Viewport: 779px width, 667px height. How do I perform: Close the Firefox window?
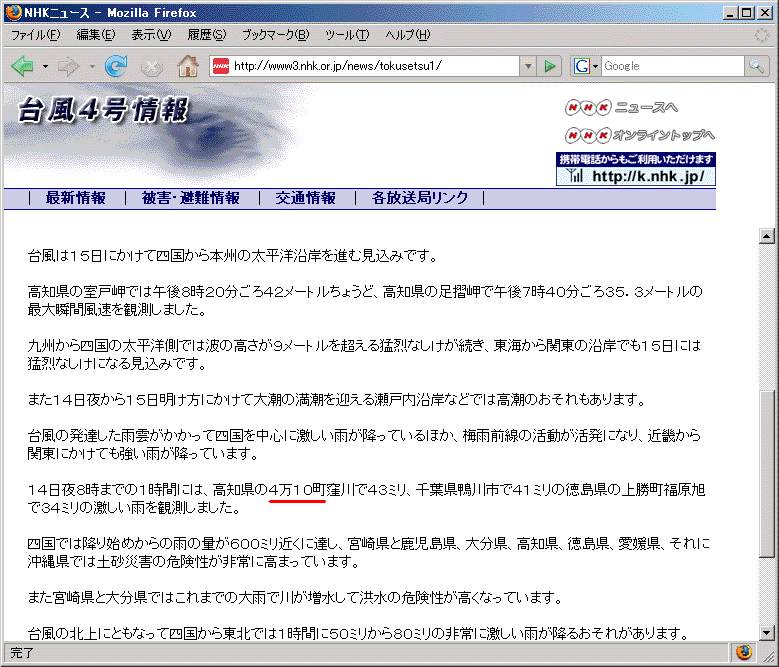coord(765,12)
